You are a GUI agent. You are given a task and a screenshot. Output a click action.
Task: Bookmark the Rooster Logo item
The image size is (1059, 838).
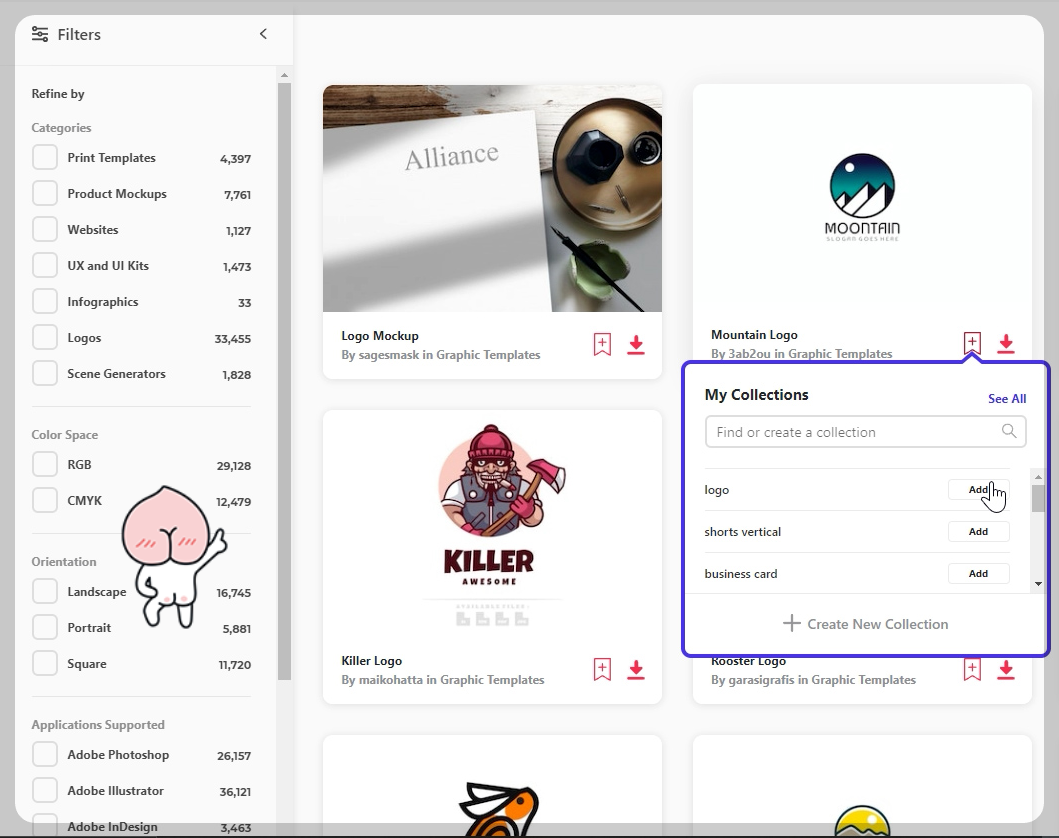[972, 669]
